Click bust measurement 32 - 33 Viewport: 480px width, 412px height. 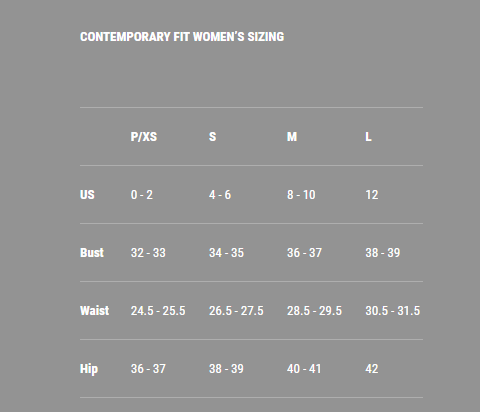(148, 253)
